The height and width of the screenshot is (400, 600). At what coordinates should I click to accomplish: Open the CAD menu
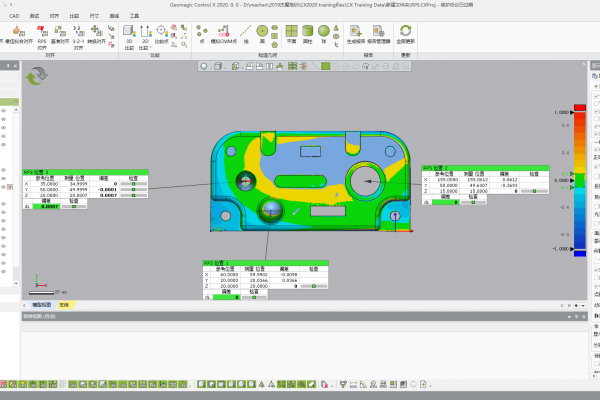[x=13, y=17]
